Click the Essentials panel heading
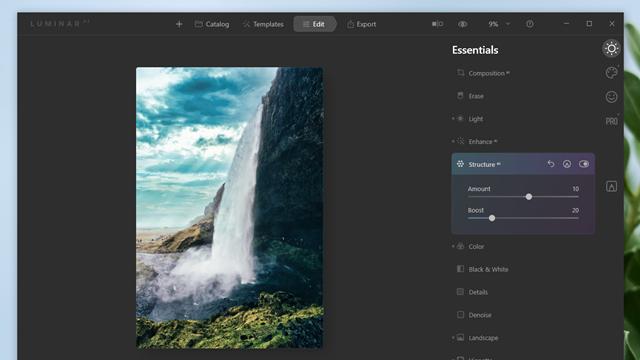This screenshot has width=640, height=360. [x=475, y=50]
